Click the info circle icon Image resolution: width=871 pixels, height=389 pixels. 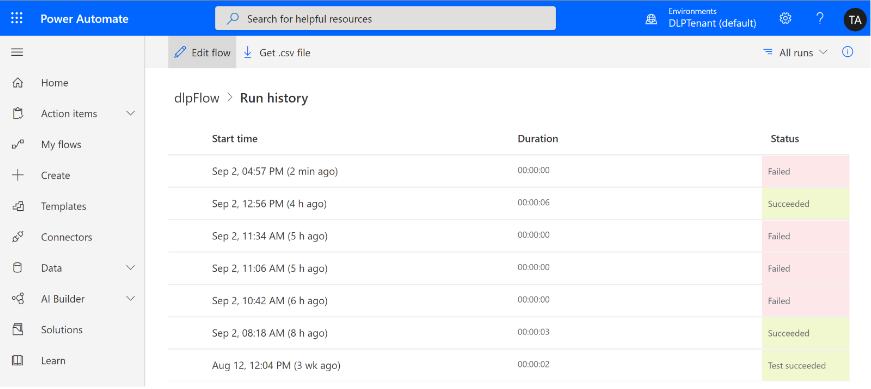pos(847,52)
